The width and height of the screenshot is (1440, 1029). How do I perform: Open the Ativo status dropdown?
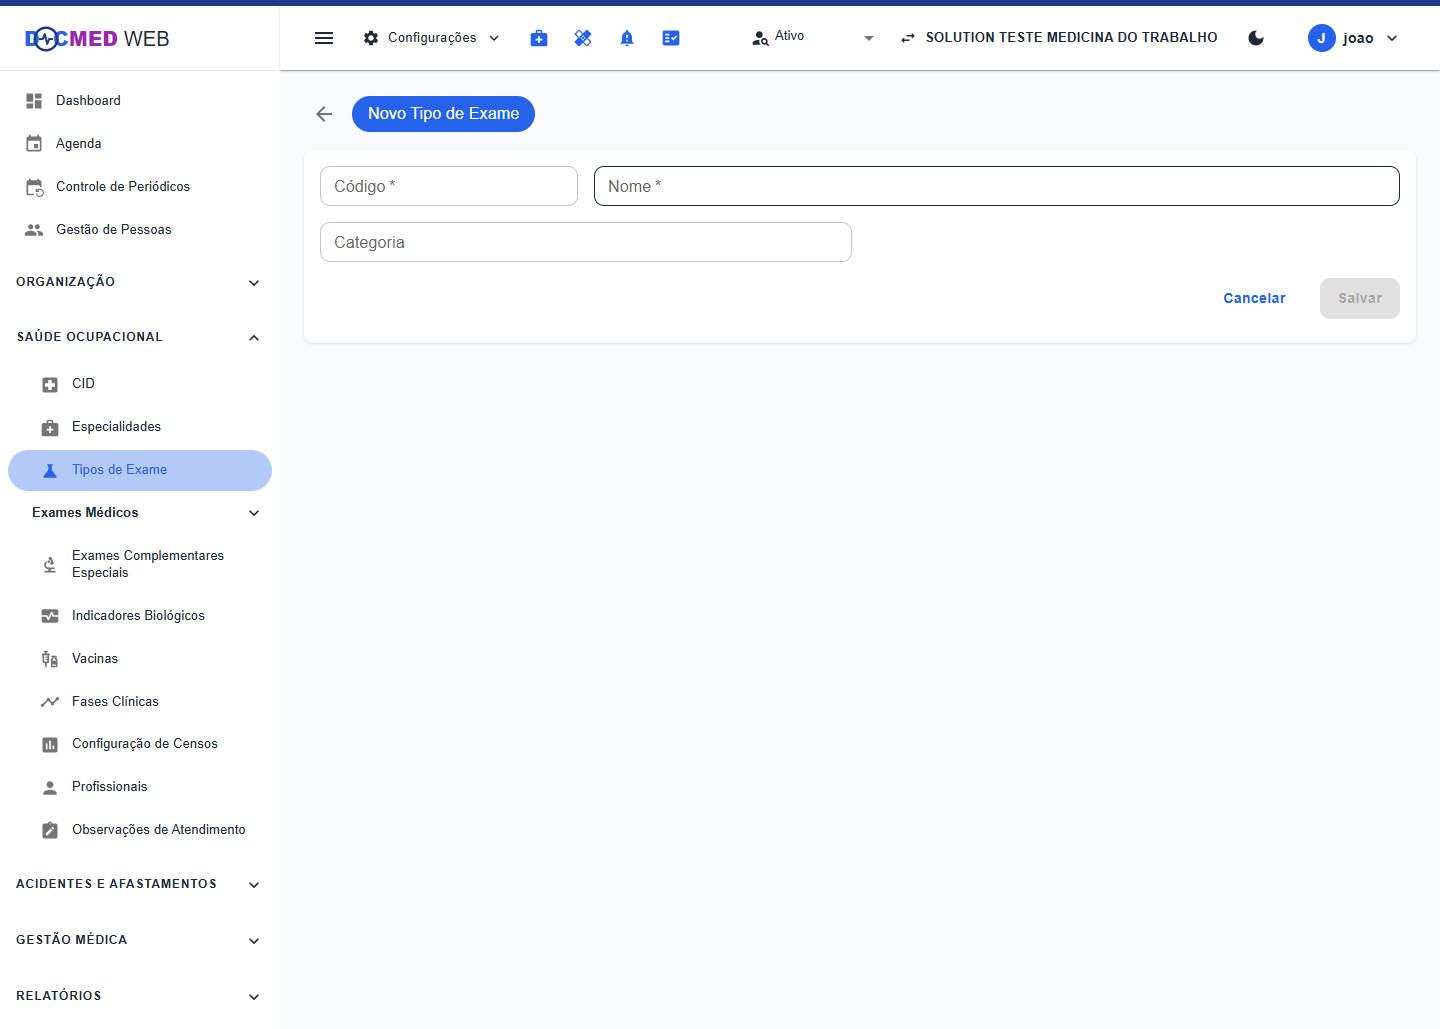(813, 38)
